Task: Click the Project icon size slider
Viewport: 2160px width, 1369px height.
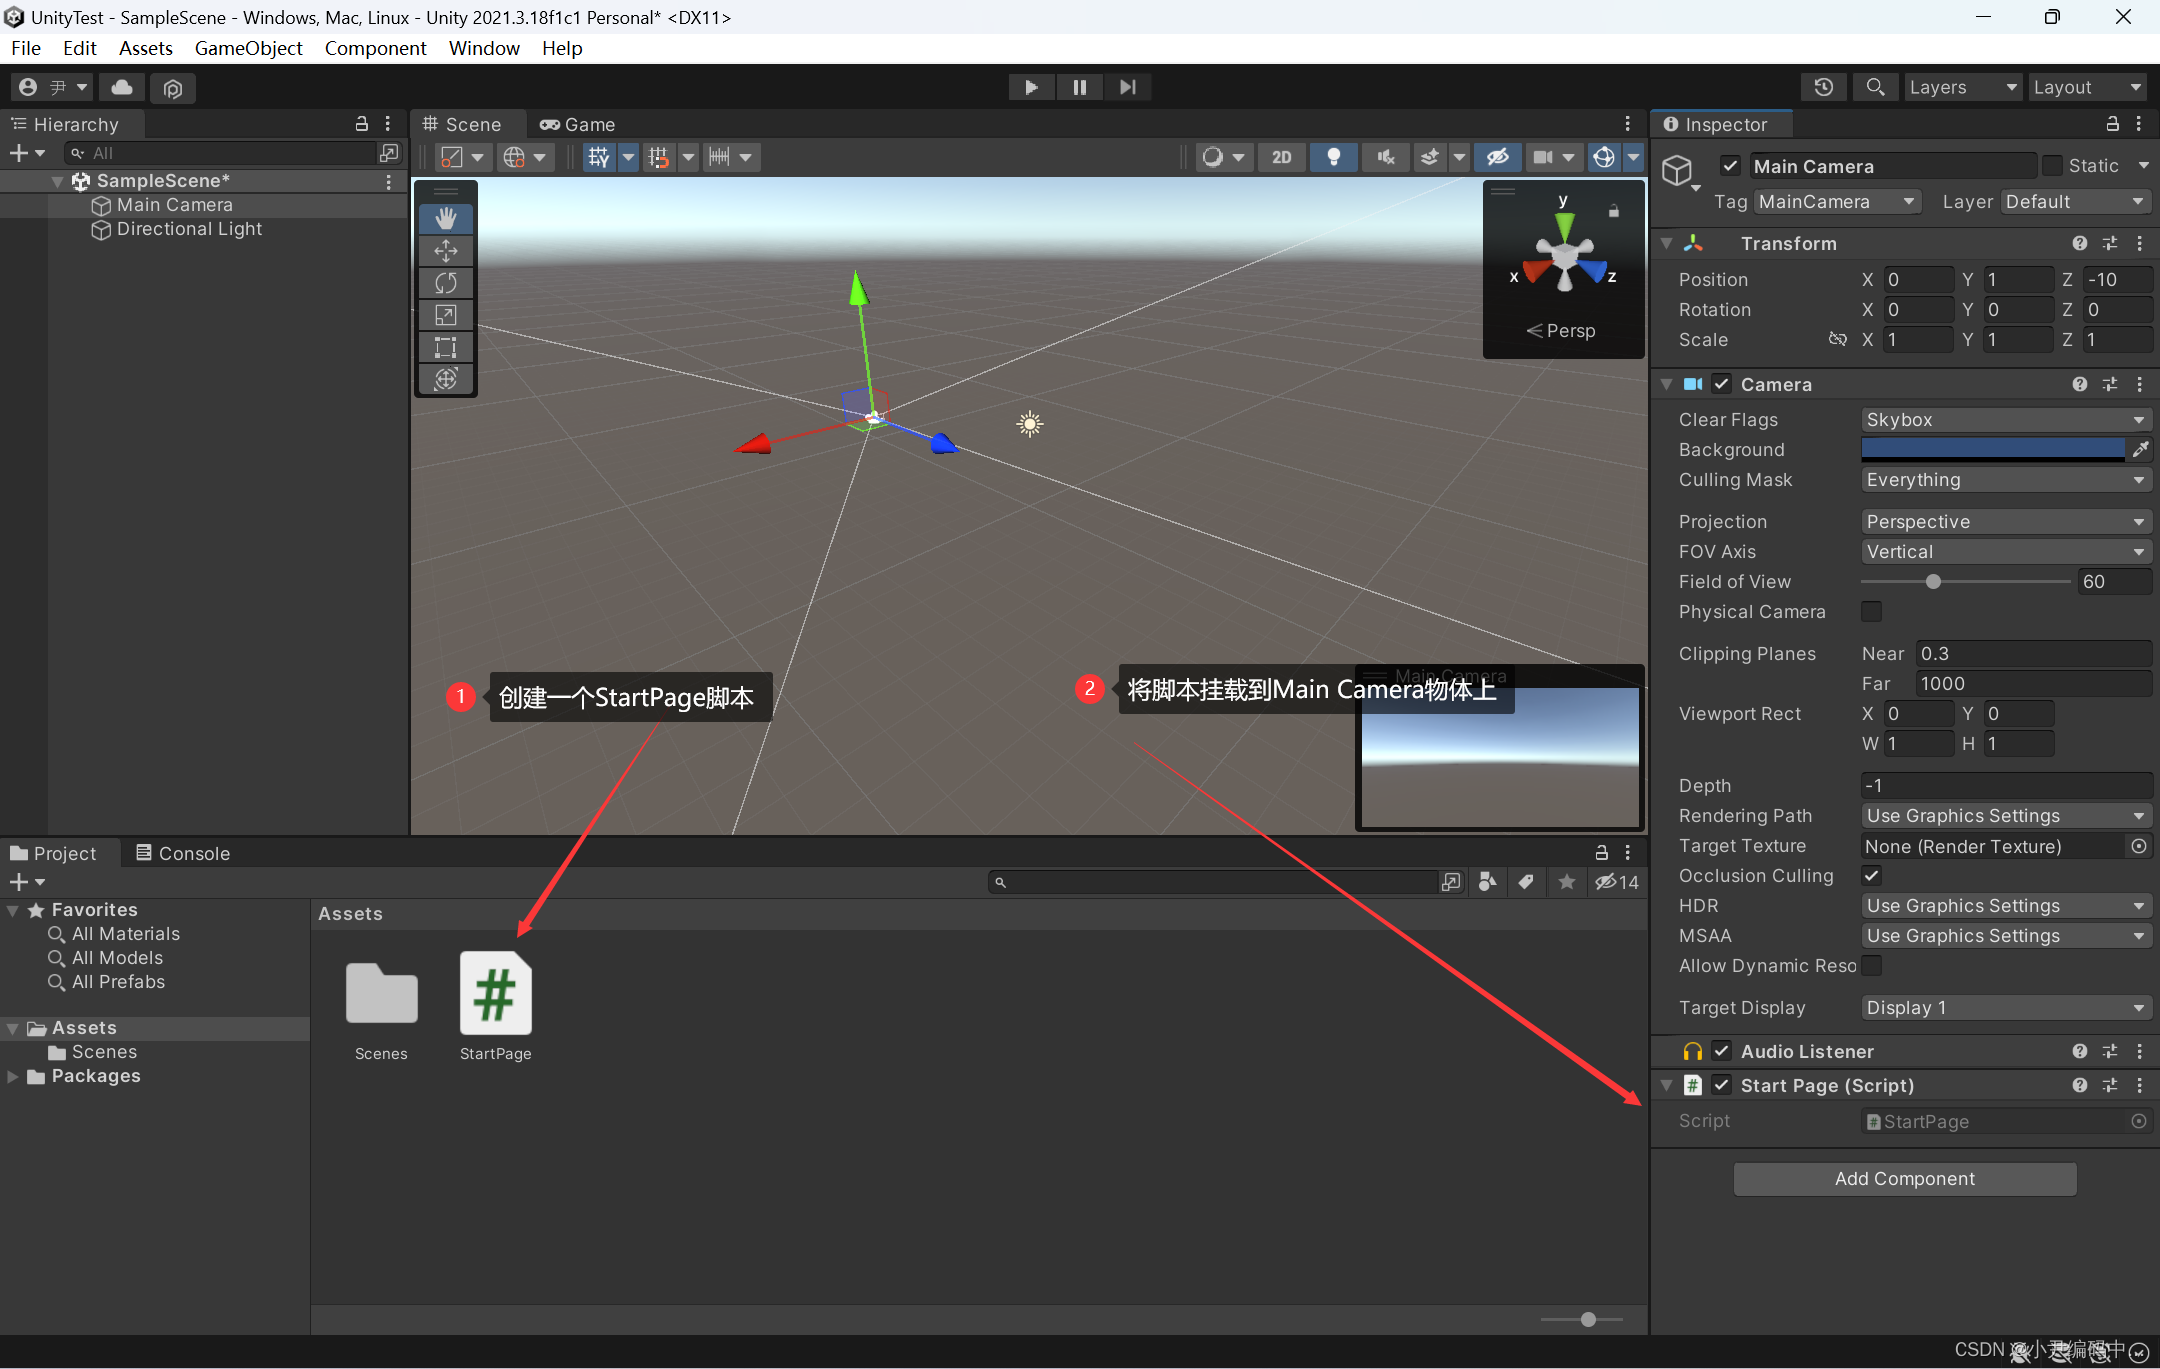Action: [x=1586, y=1319]
